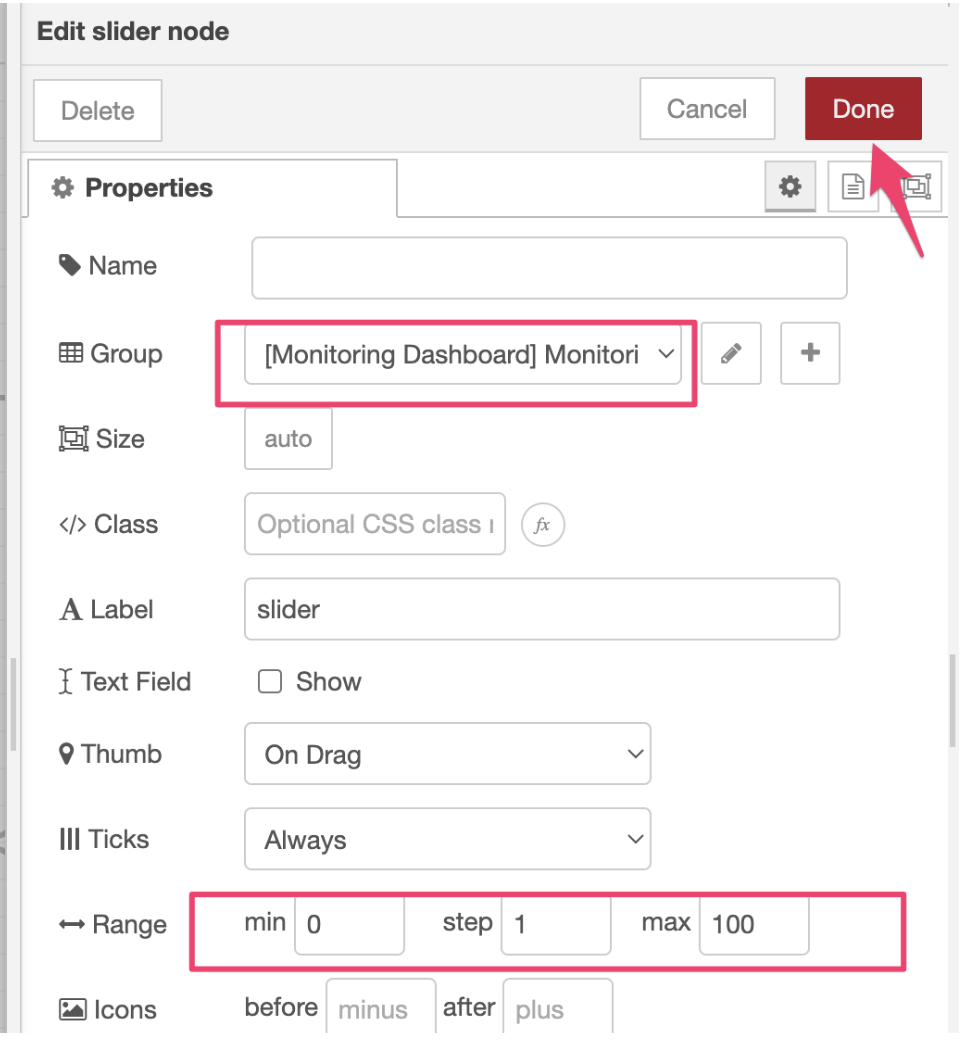Viewport: 964px width, 1042px height.
Task: Click the Icons label text
Action: pyautogui.click(x=125, y=1009)
